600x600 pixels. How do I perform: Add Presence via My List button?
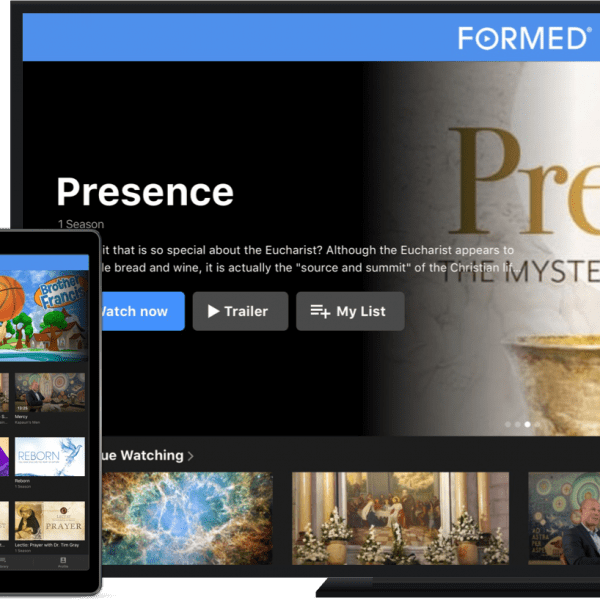[350, 311]
